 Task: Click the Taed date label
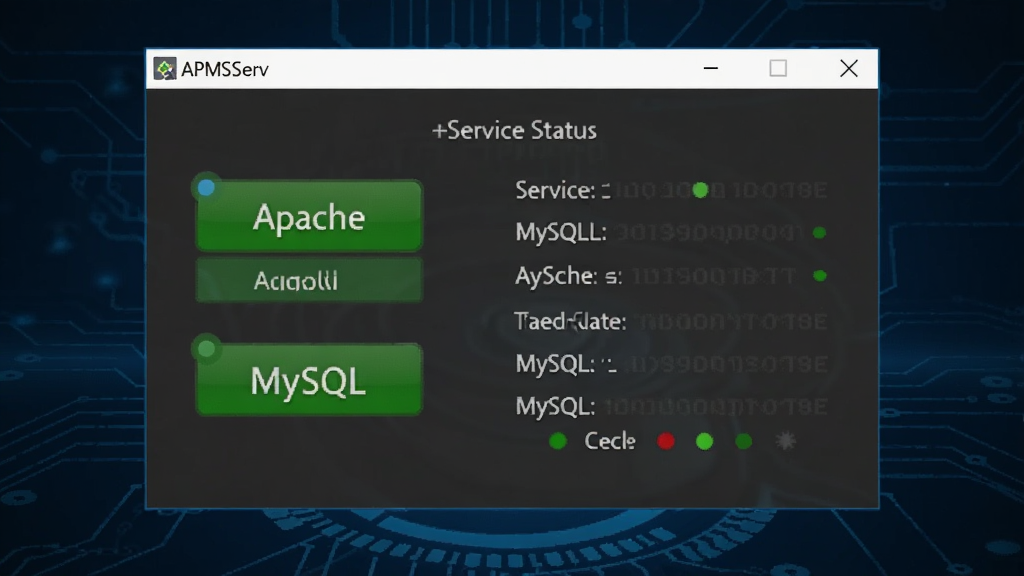pos(570,321)
